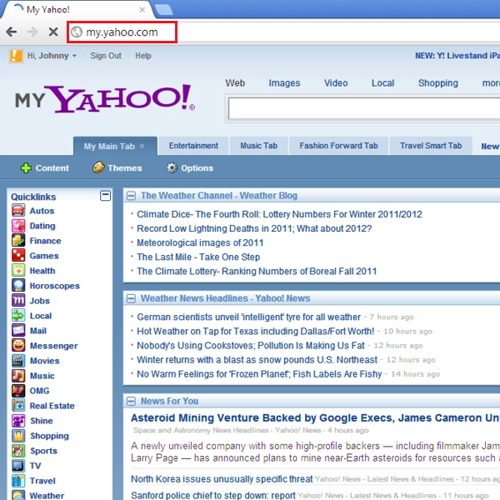Viewport: 500px width, 500px height.
Task: Collapse the Weather News Headlines module
Action: pos(131,298)
